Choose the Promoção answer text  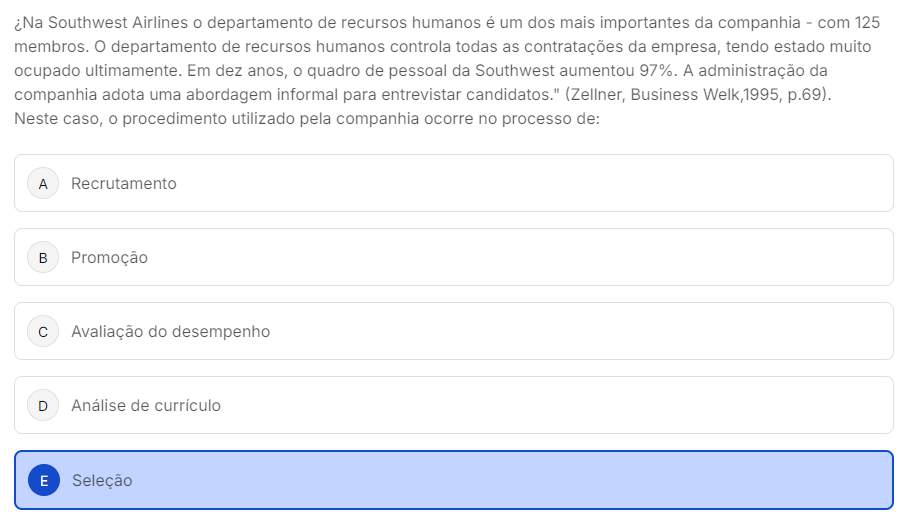click(109, 258)
